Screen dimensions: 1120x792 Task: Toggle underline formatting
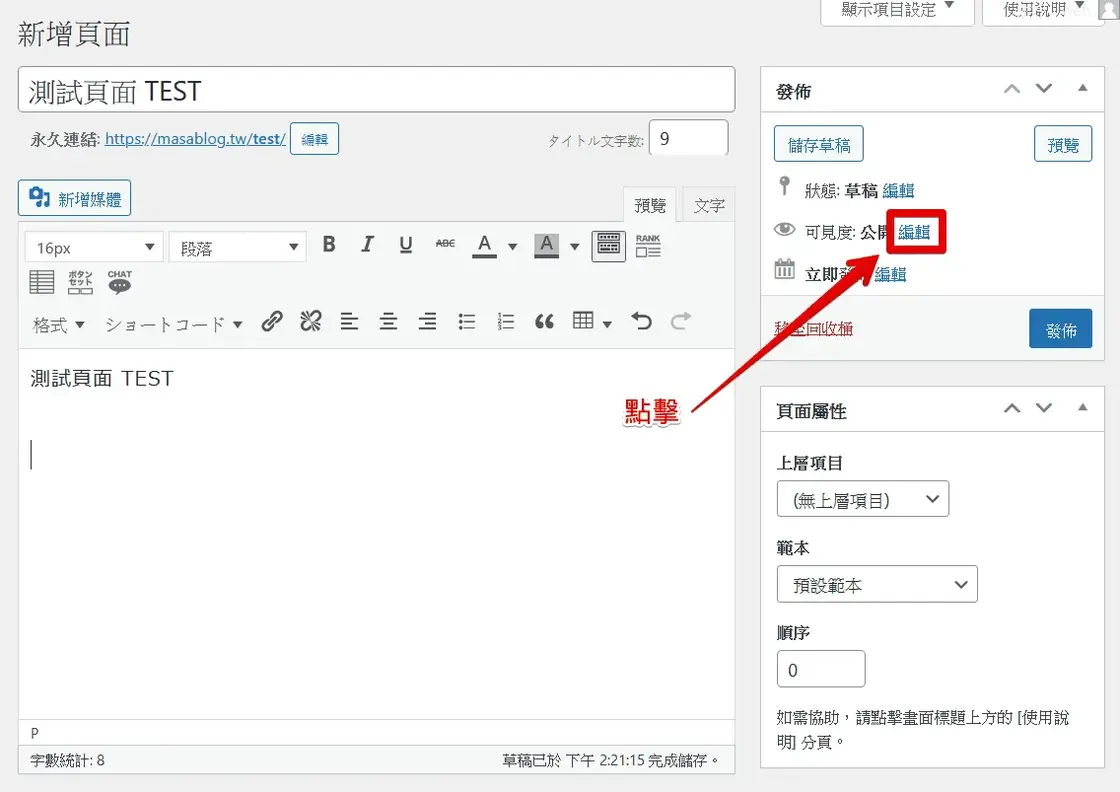(x=406, y=245)
